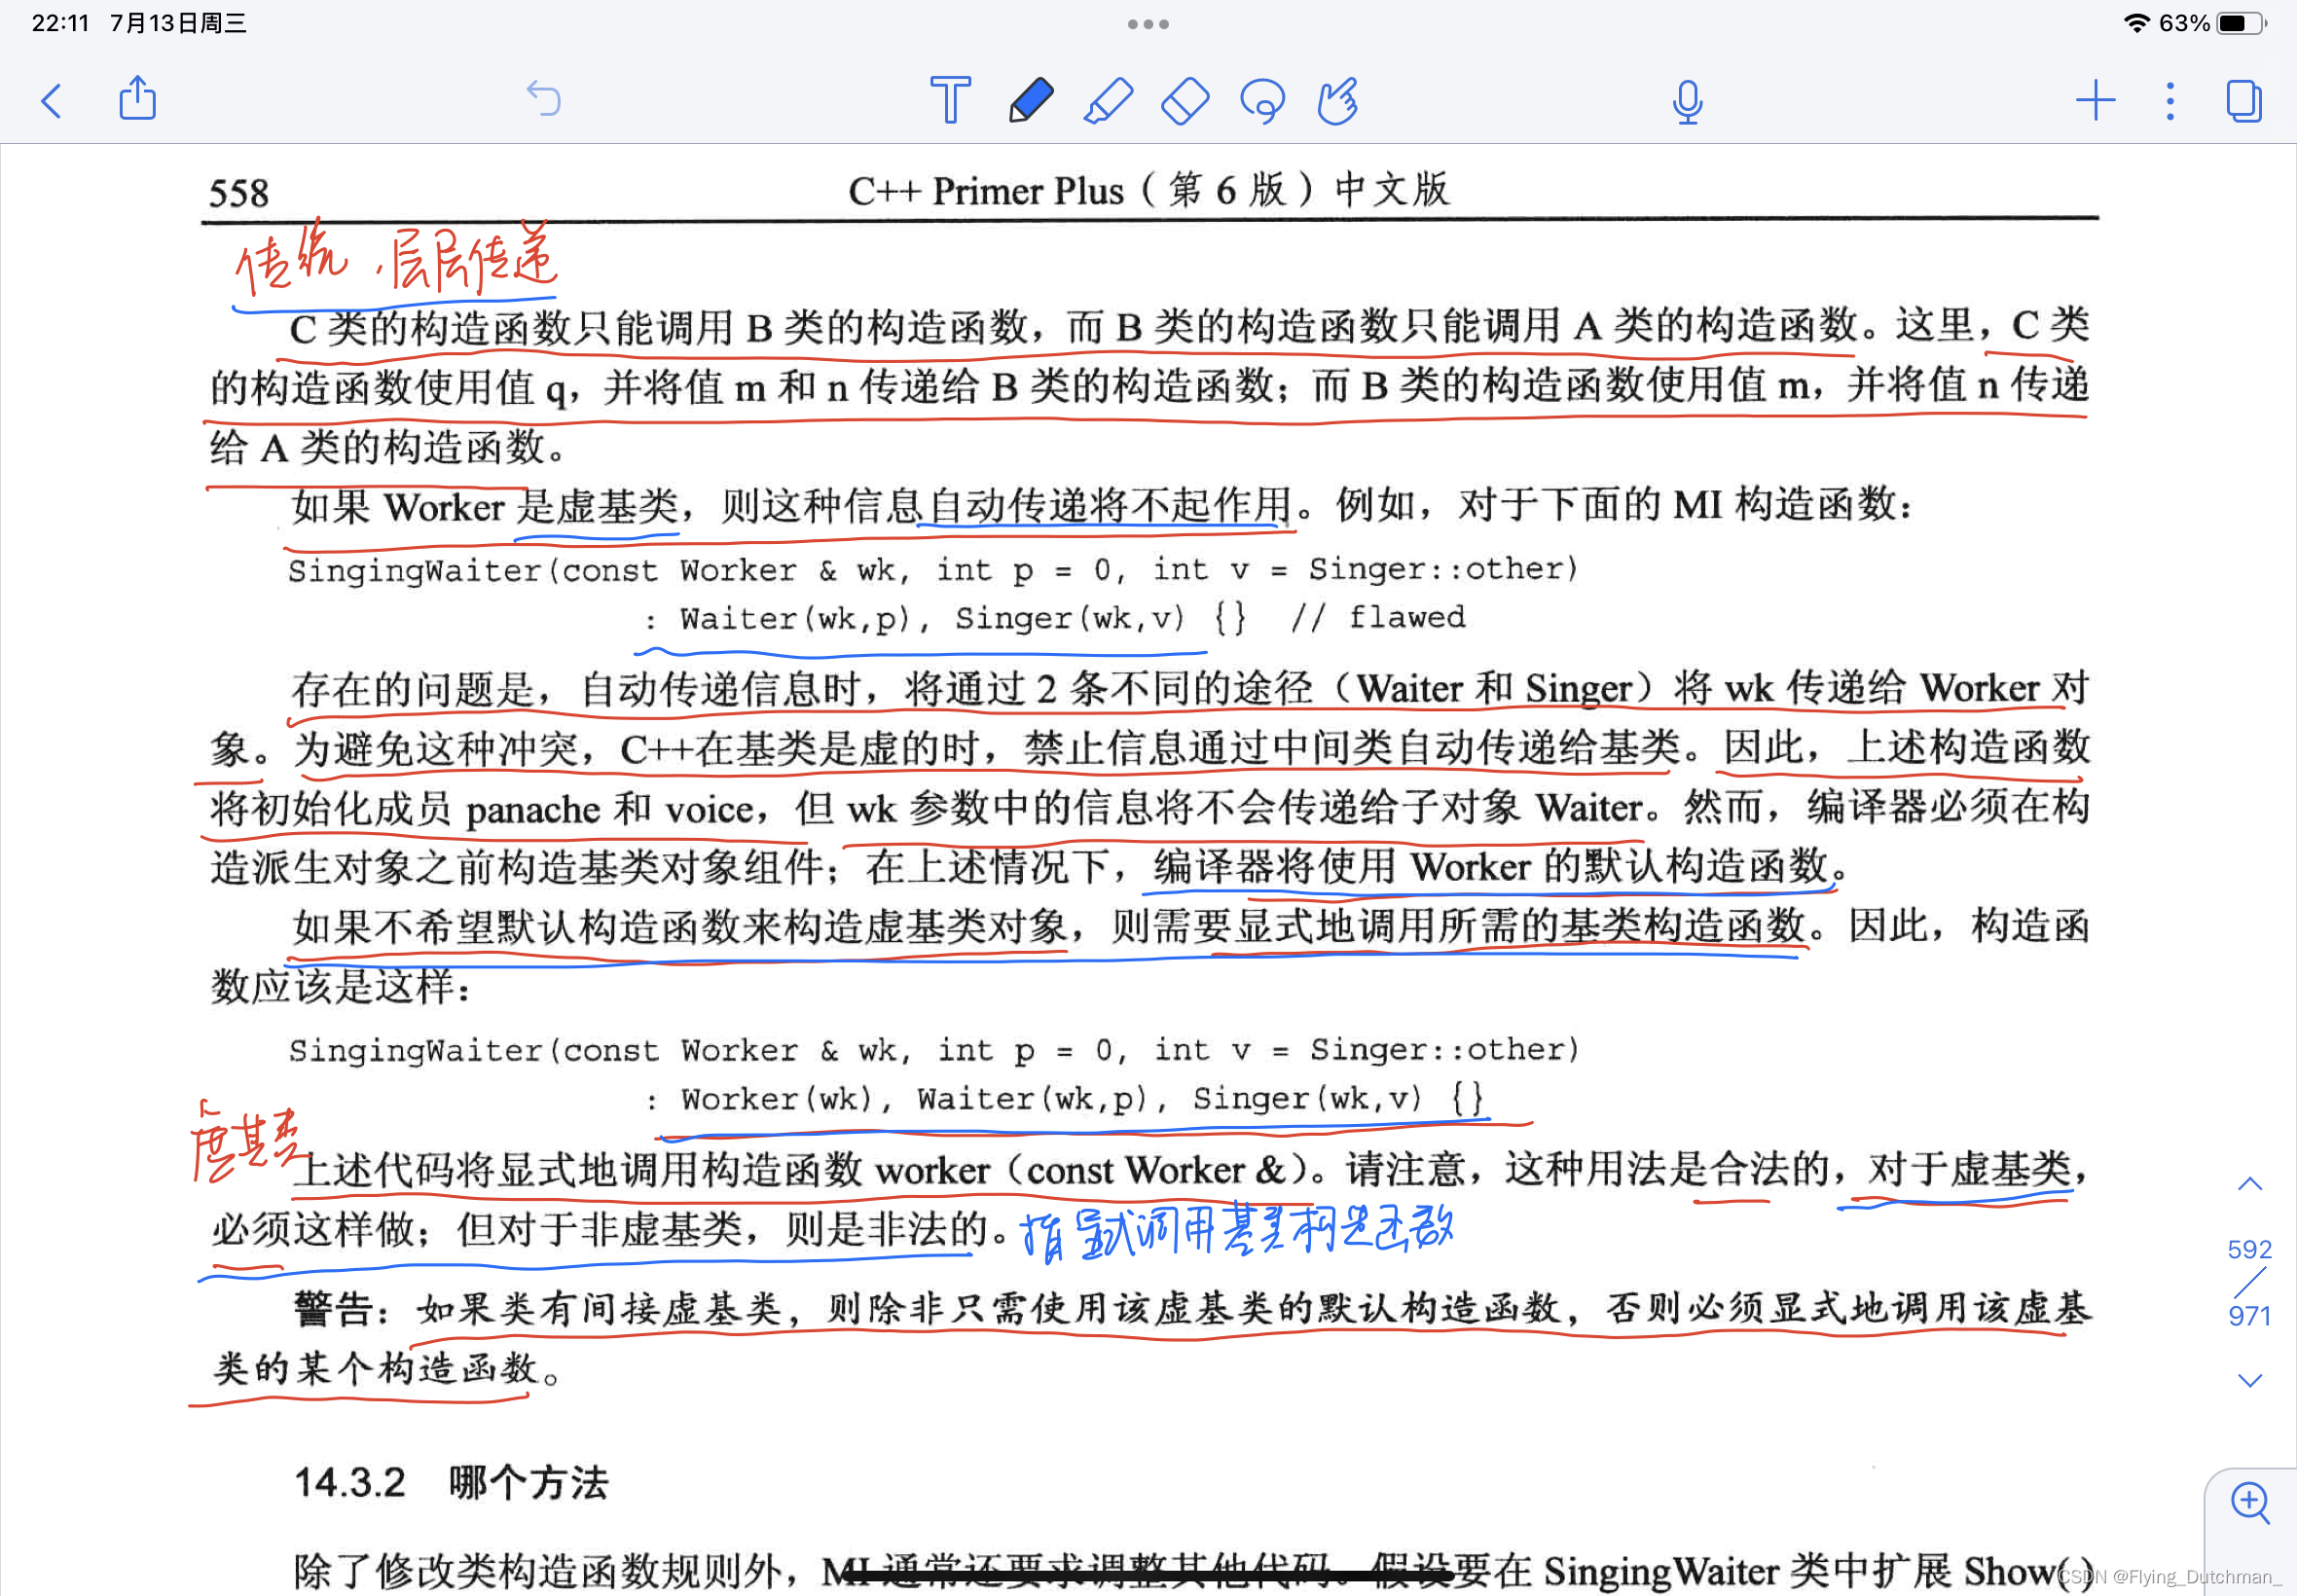This screenshot has height=1596, width=2297.
Task: Select the Highlighter tool
Action: pyautogui.click(x=1108, y=100)
